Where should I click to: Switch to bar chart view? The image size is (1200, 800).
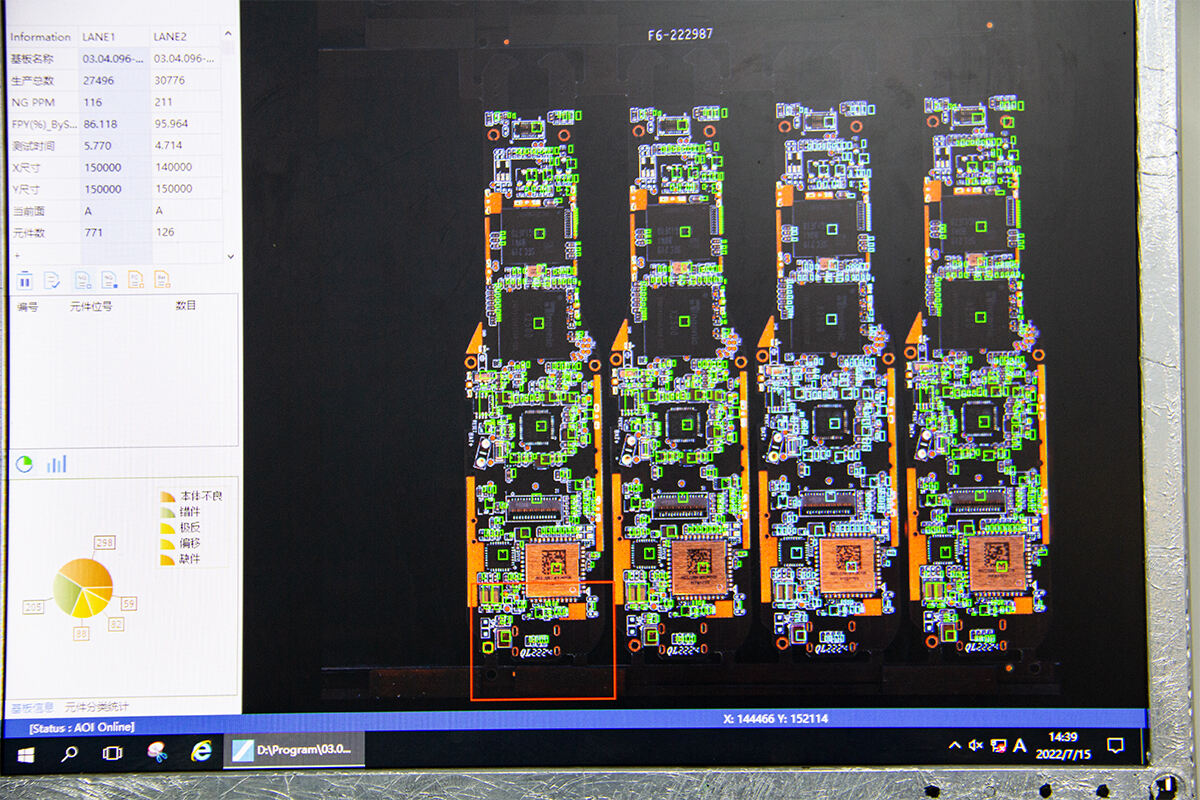pyautogui.click(x=57, y=464)
